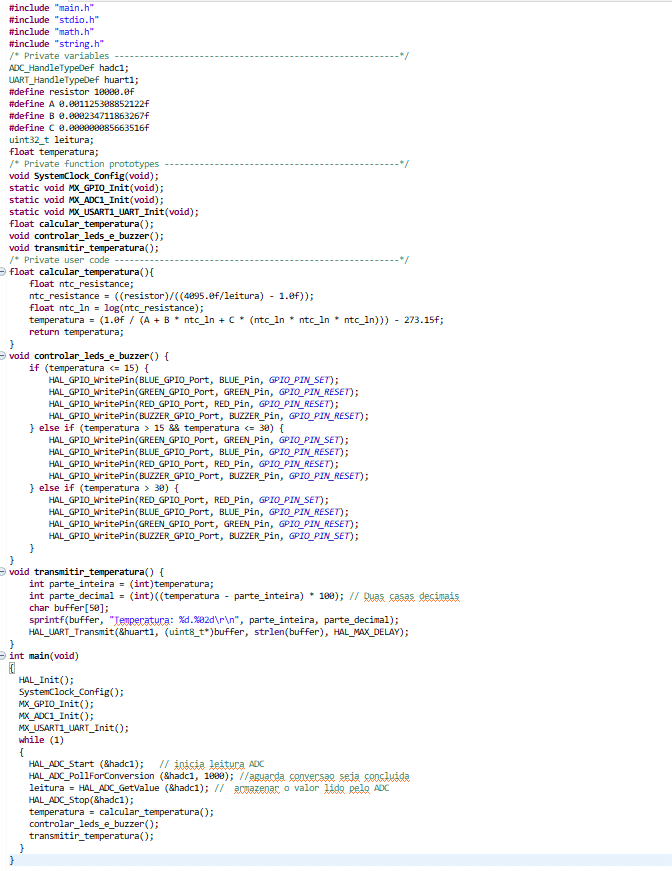
Task: Click the #include "main.h" line
Action: click(x=54, y=8)
